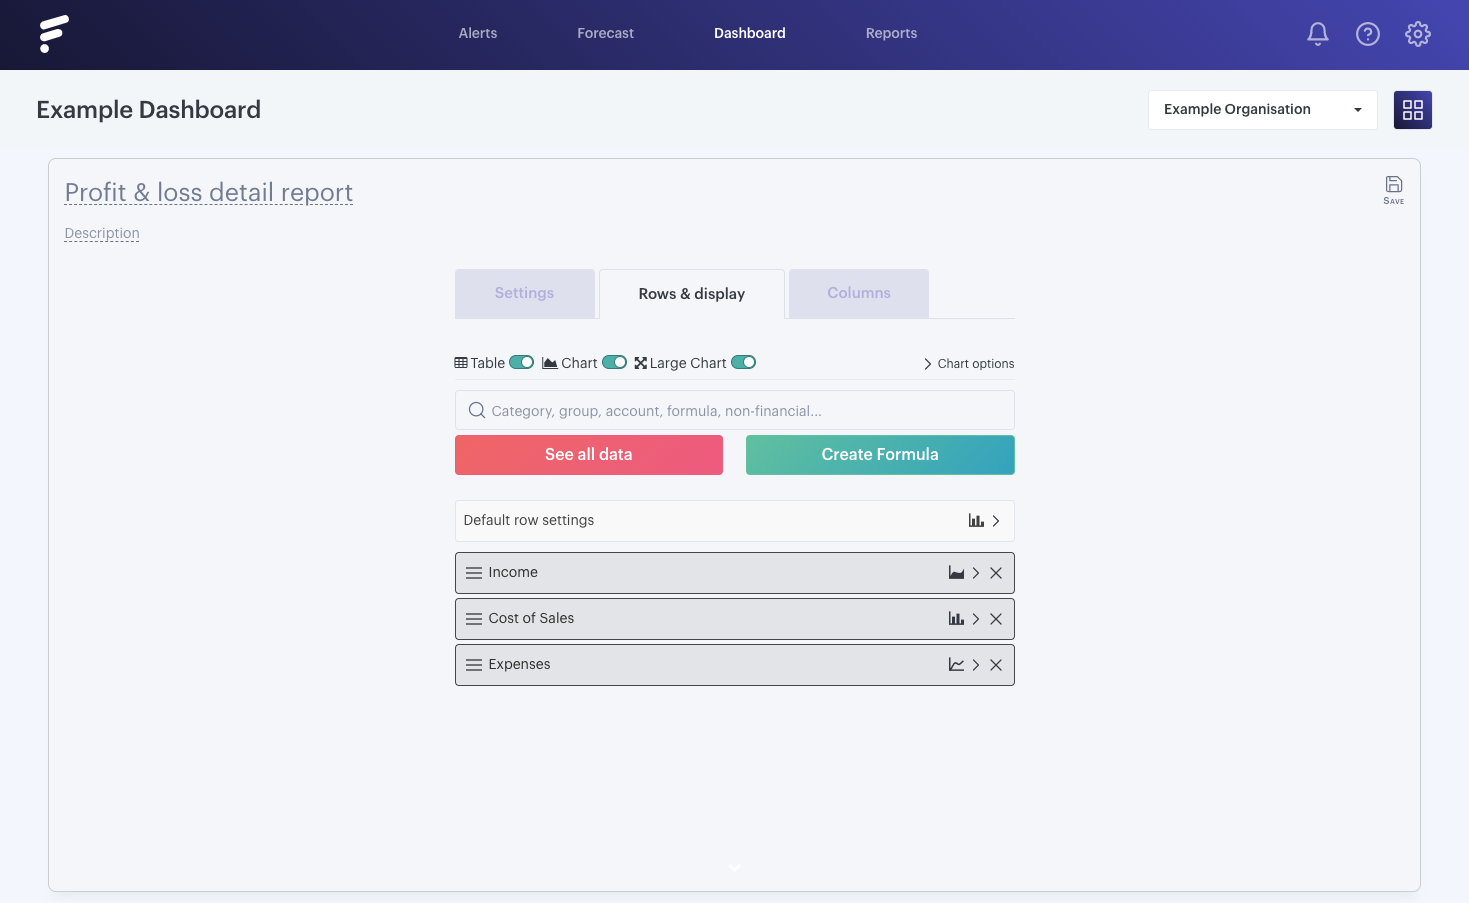This screenshot has height=903, width=1469.
Task: Click the Example Dashboard heading
Action: 149,110
